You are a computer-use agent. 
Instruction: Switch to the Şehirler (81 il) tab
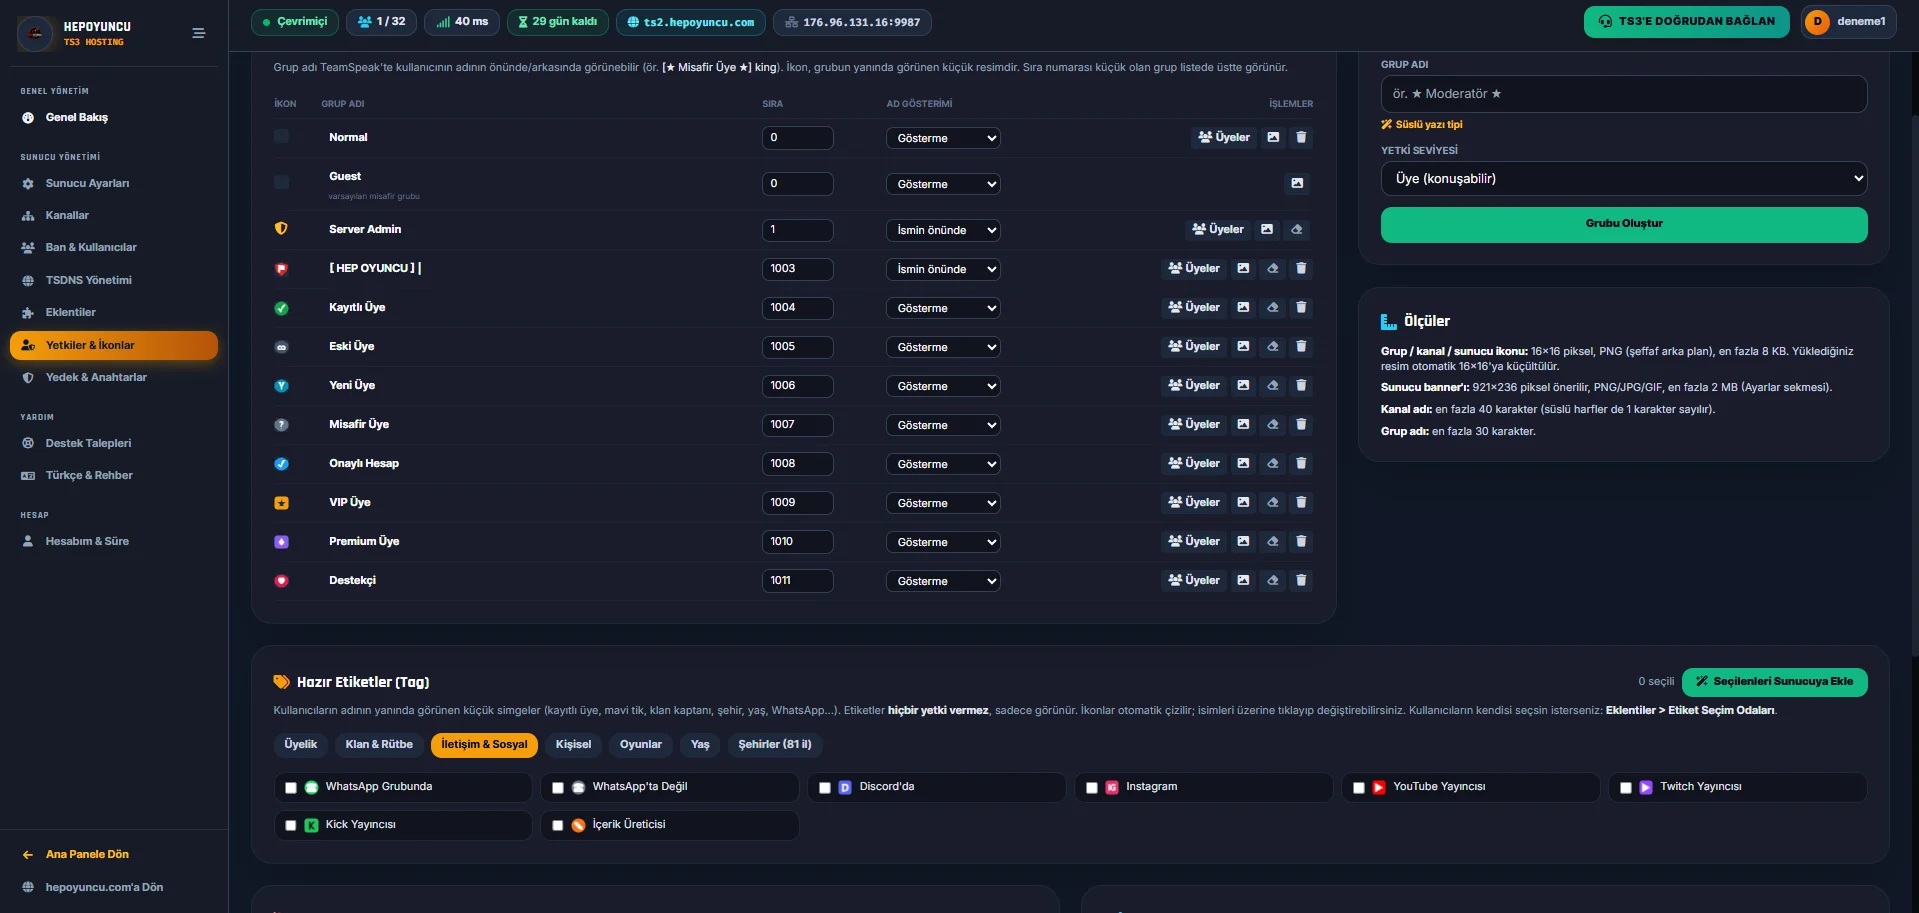775,745
